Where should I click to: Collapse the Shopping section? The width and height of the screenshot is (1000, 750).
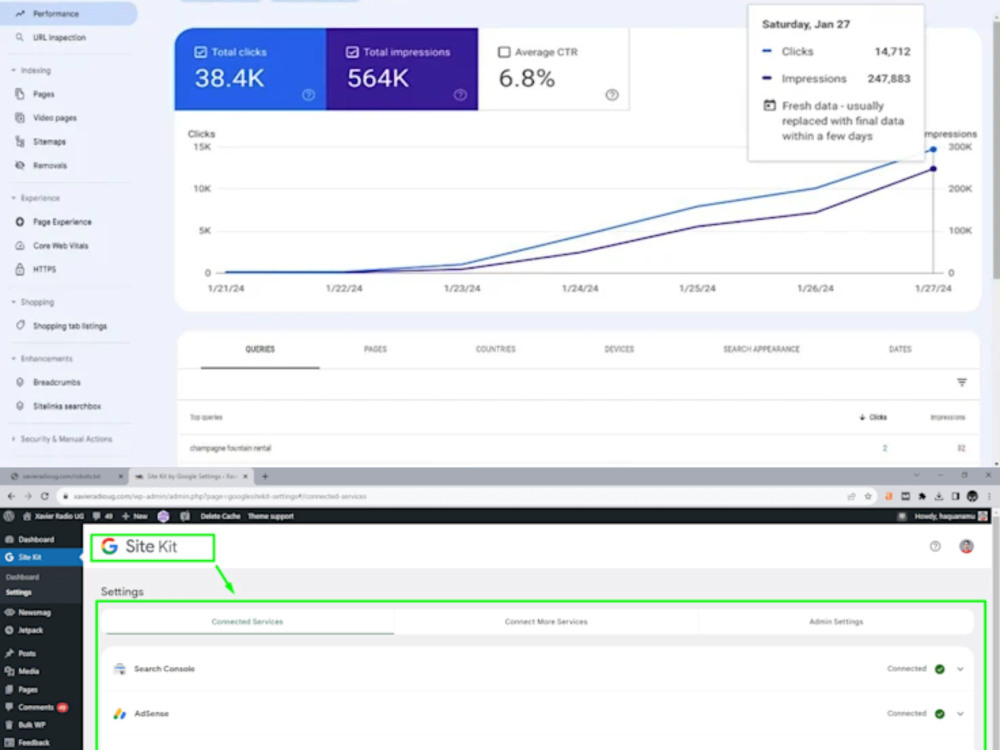33,302
